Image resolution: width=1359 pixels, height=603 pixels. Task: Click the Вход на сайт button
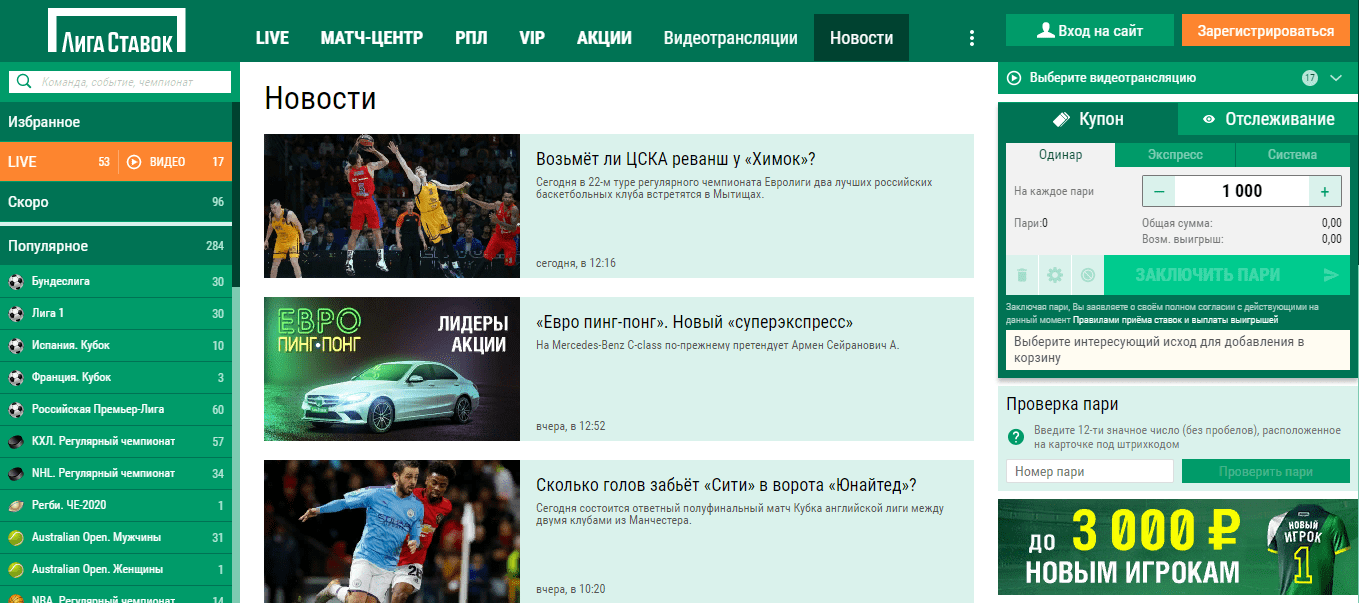pos(1089,31)
